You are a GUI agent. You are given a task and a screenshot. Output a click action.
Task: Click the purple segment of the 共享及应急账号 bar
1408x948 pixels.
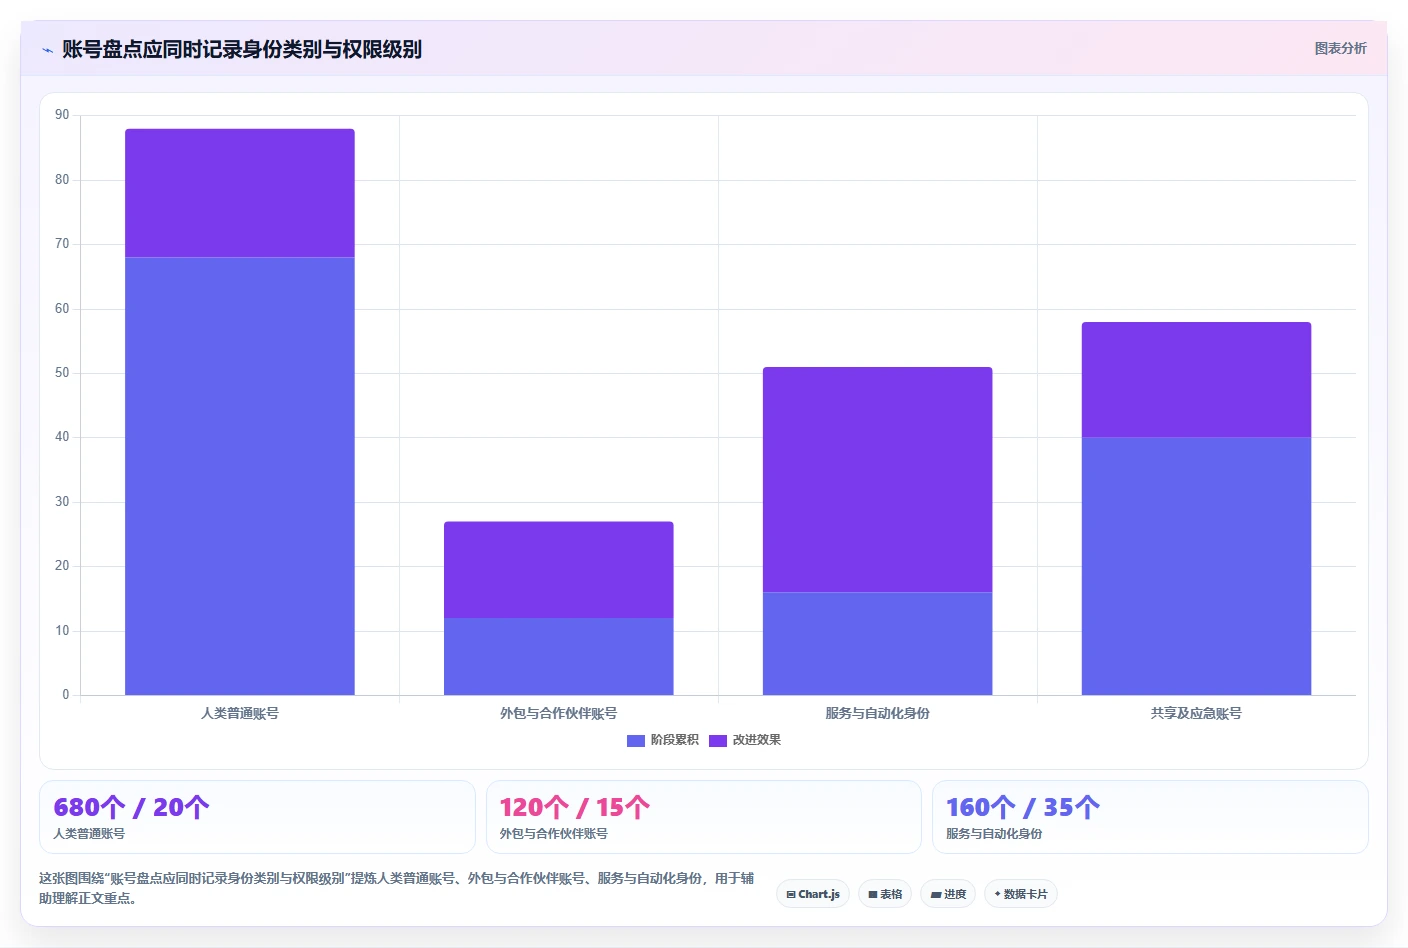[1197, 380]
